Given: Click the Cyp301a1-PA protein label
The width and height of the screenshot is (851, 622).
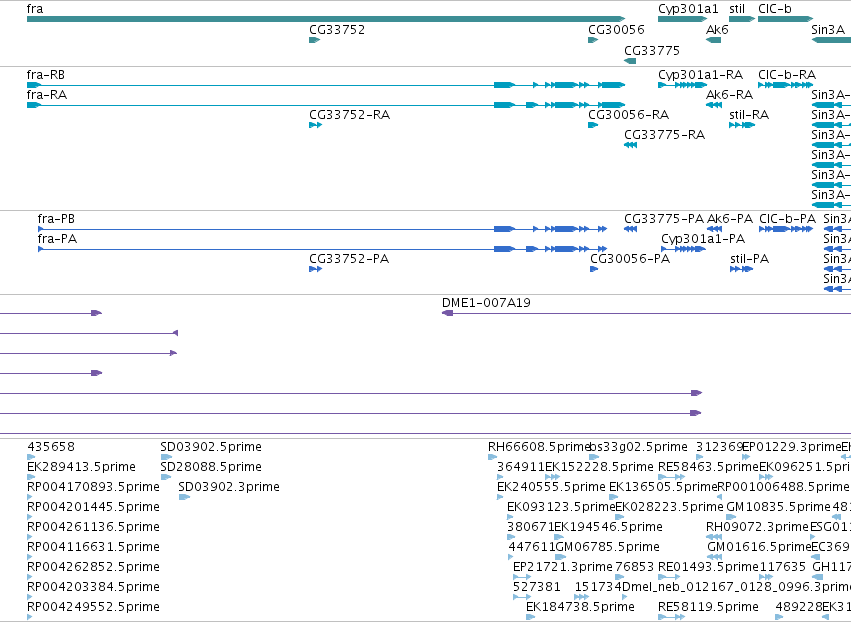Looking at the screenshot, I should [703, 239].
